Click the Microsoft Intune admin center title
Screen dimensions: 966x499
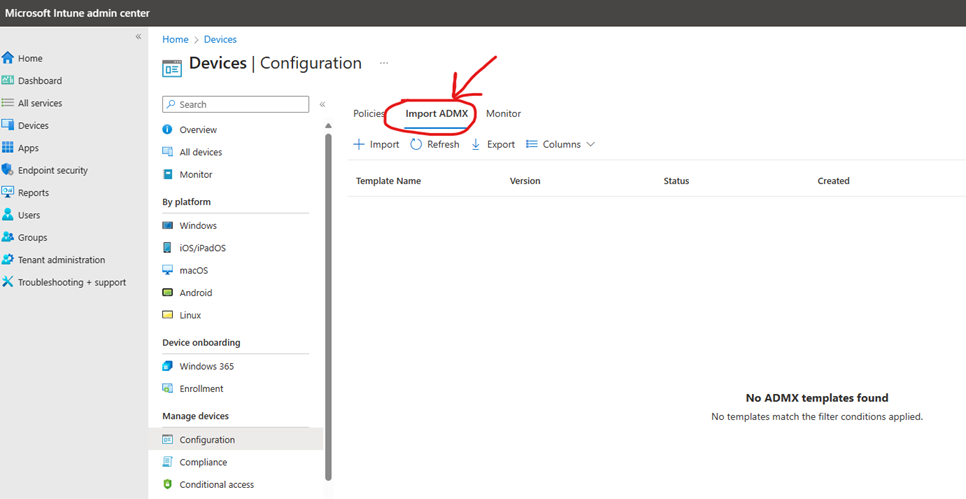click(x=77, y=12)
